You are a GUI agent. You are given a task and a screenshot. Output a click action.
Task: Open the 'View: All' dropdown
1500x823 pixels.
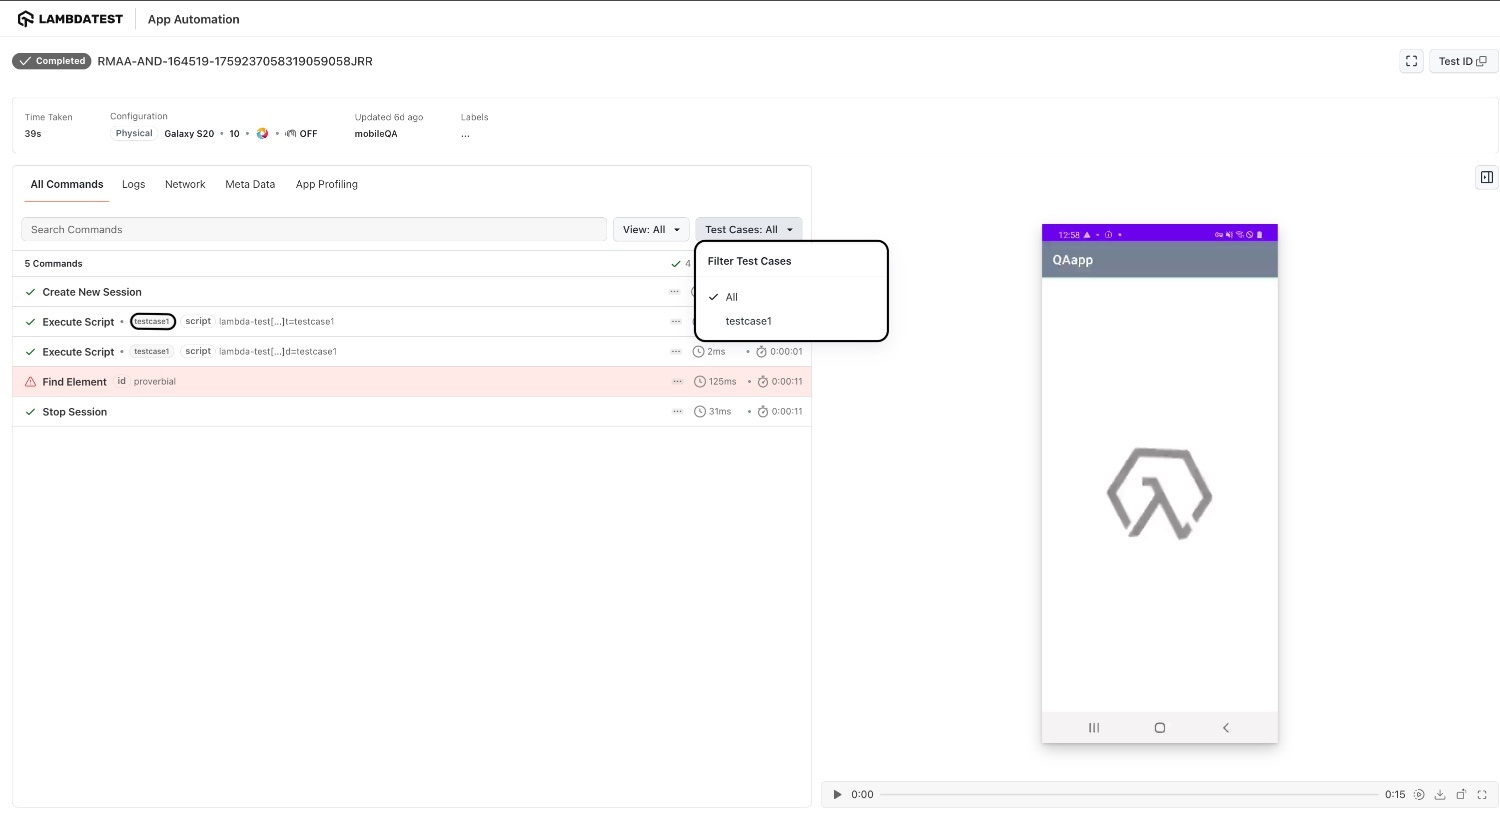(x=651, y=230)
